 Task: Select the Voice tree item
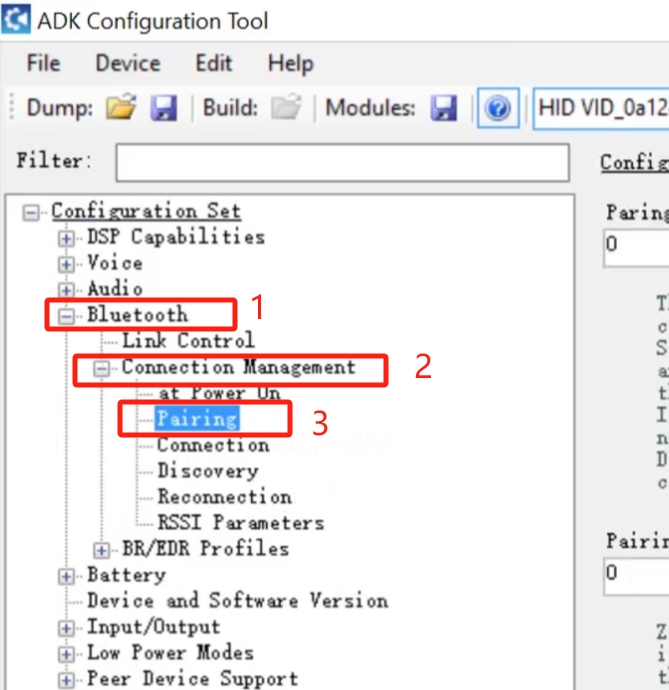coord(115,263)
